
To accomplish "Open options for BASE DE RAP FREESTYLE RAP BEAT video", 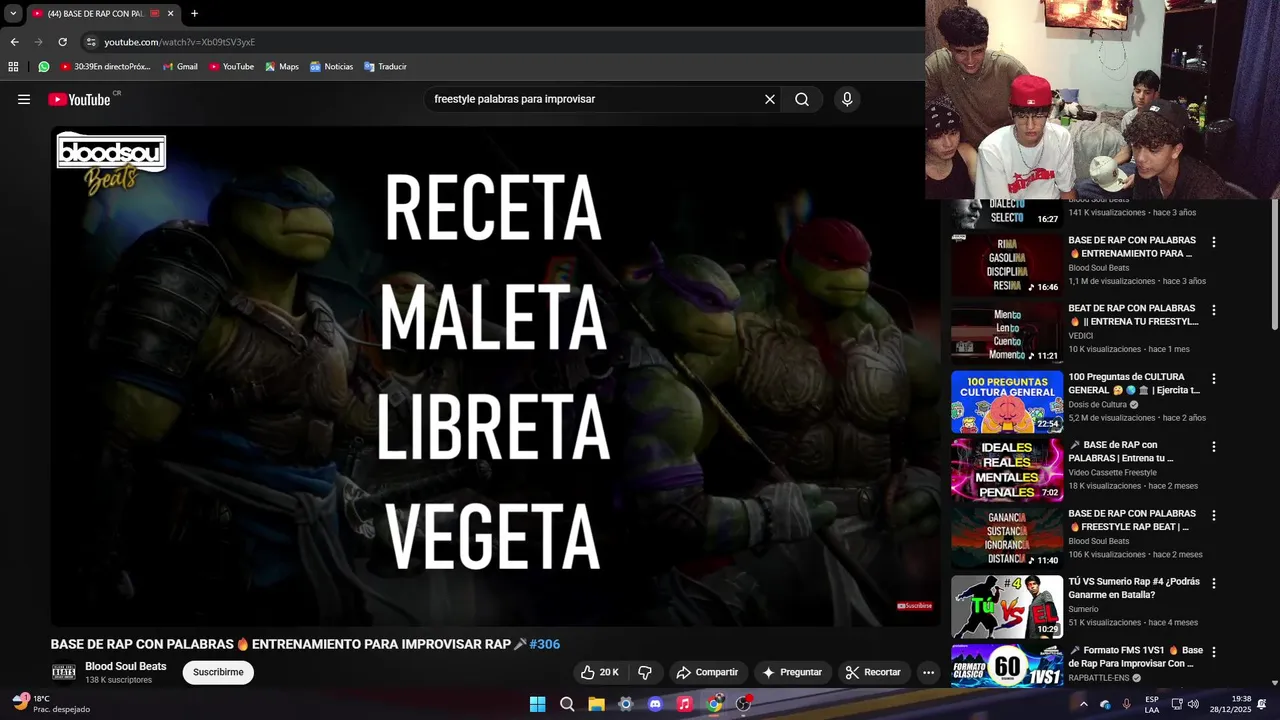I will 1214,515.
